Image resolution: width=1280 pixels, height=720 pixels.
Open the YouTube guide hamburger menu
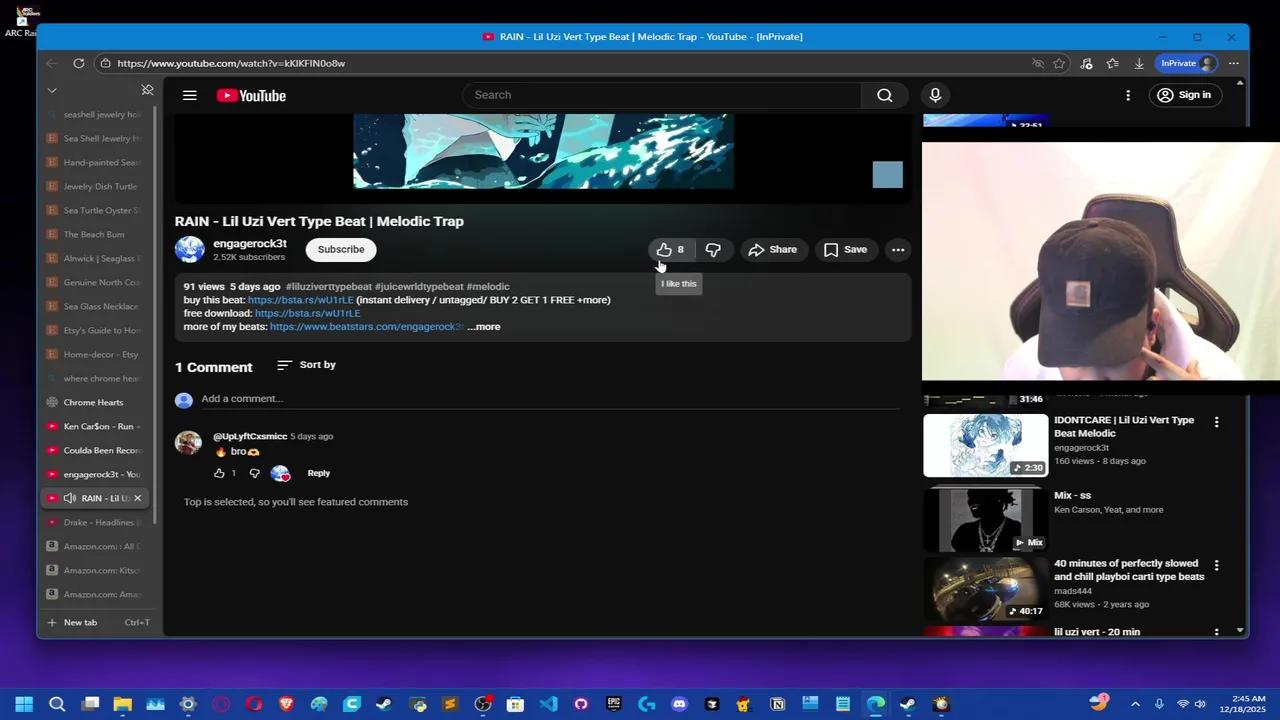click(189, 95)
